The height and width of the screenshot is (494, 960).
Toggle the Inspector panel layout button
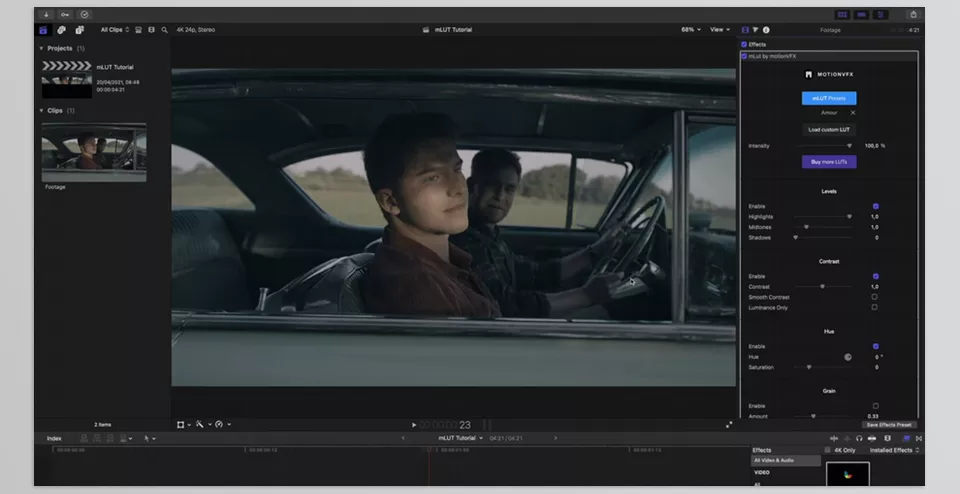pos(880,15)
